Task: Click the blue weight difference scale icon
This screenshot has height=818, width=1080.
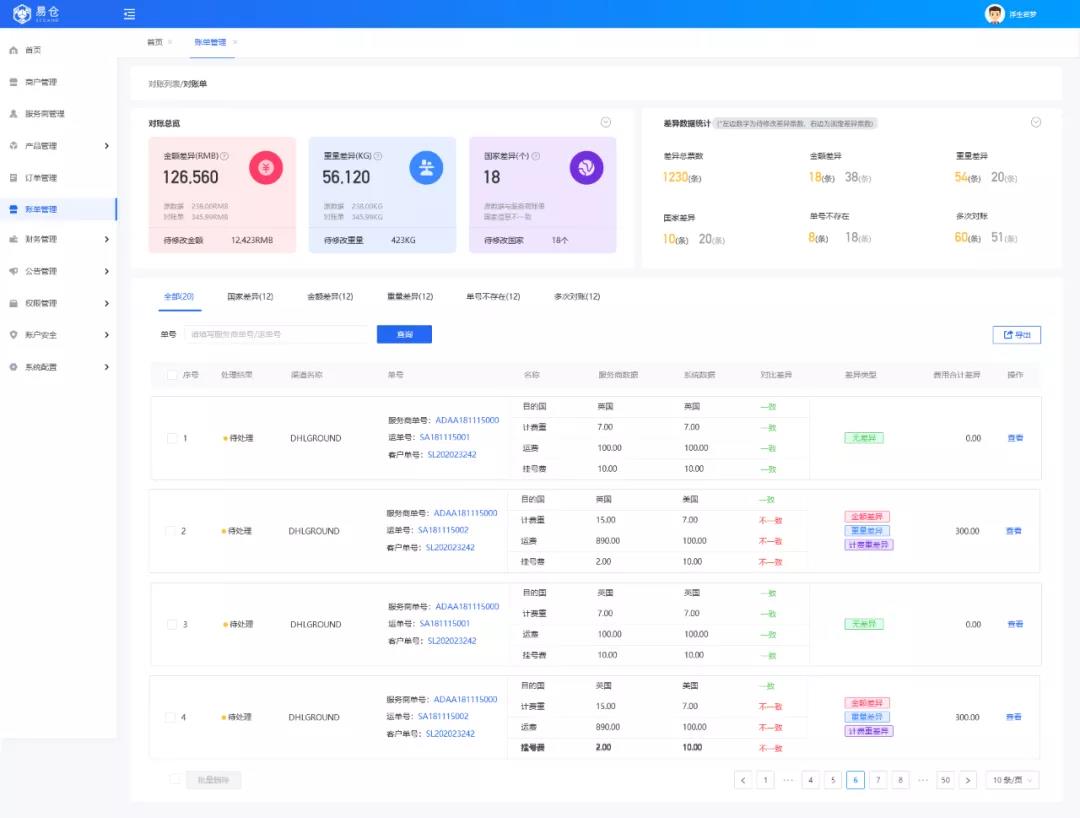Action: 426,168
